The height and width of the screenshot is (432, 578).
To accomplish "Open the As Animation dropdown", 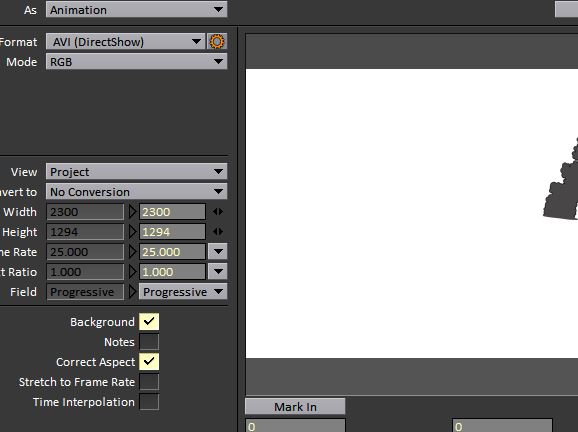I will tap(136, 10).
